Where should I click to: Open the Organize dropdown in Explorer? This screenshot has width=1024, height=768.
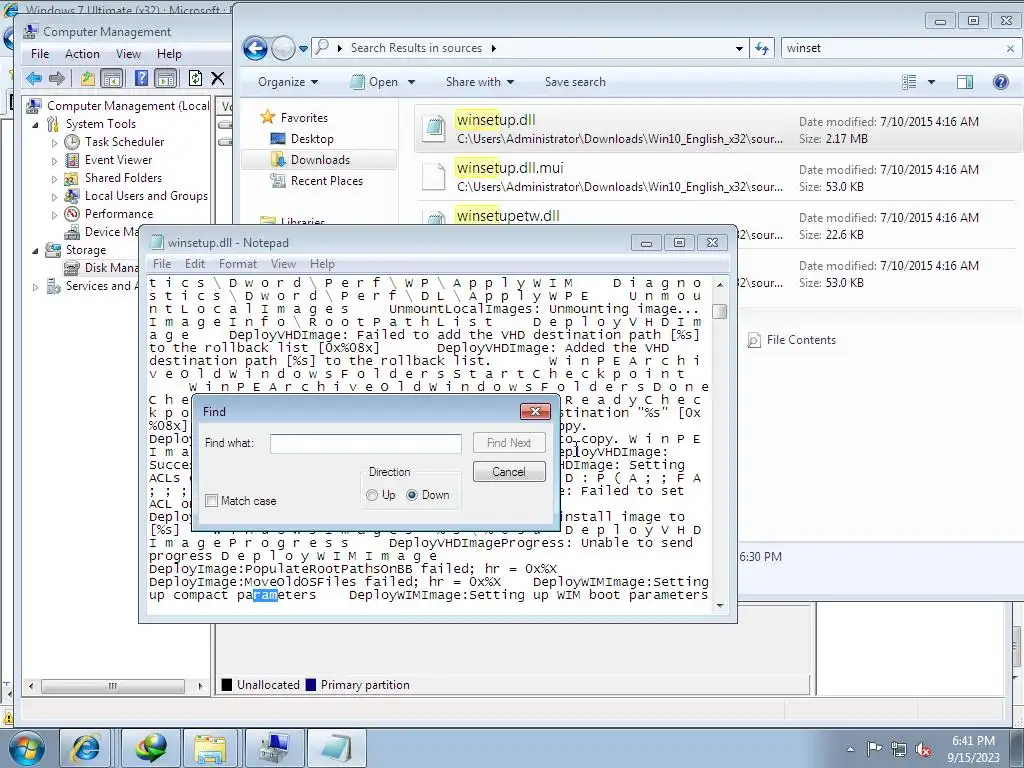pyautogui.click(x=288, y=82)
